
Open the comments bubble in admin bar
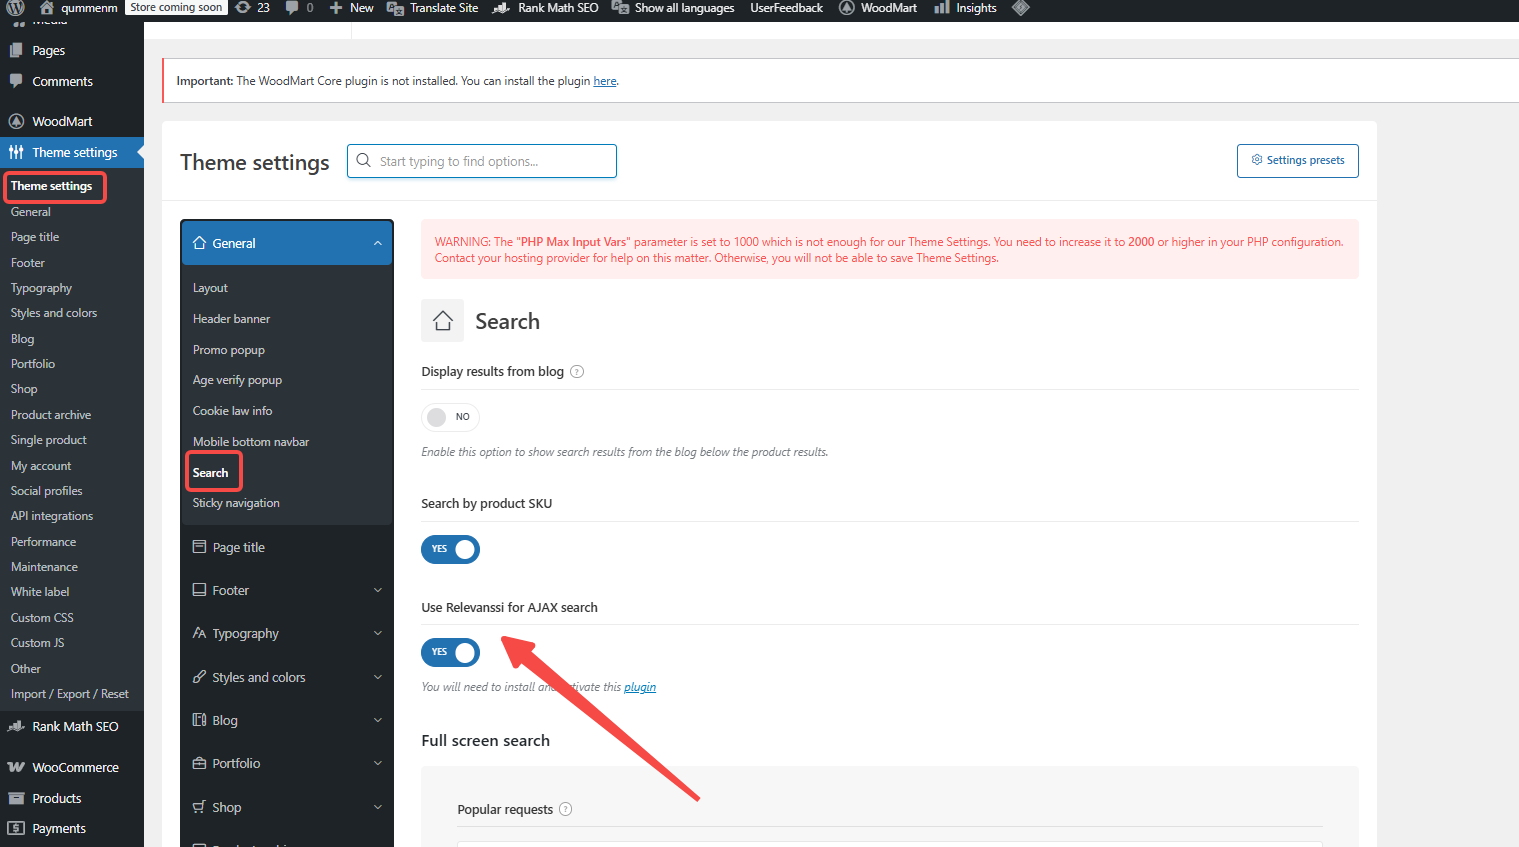click(292, 8)
